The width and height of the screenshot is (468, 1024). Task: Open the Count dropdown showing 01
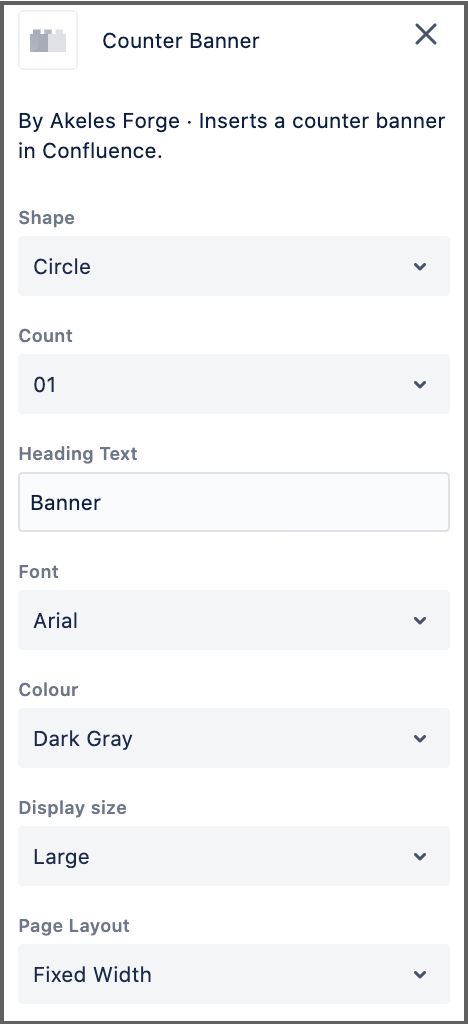234,384
